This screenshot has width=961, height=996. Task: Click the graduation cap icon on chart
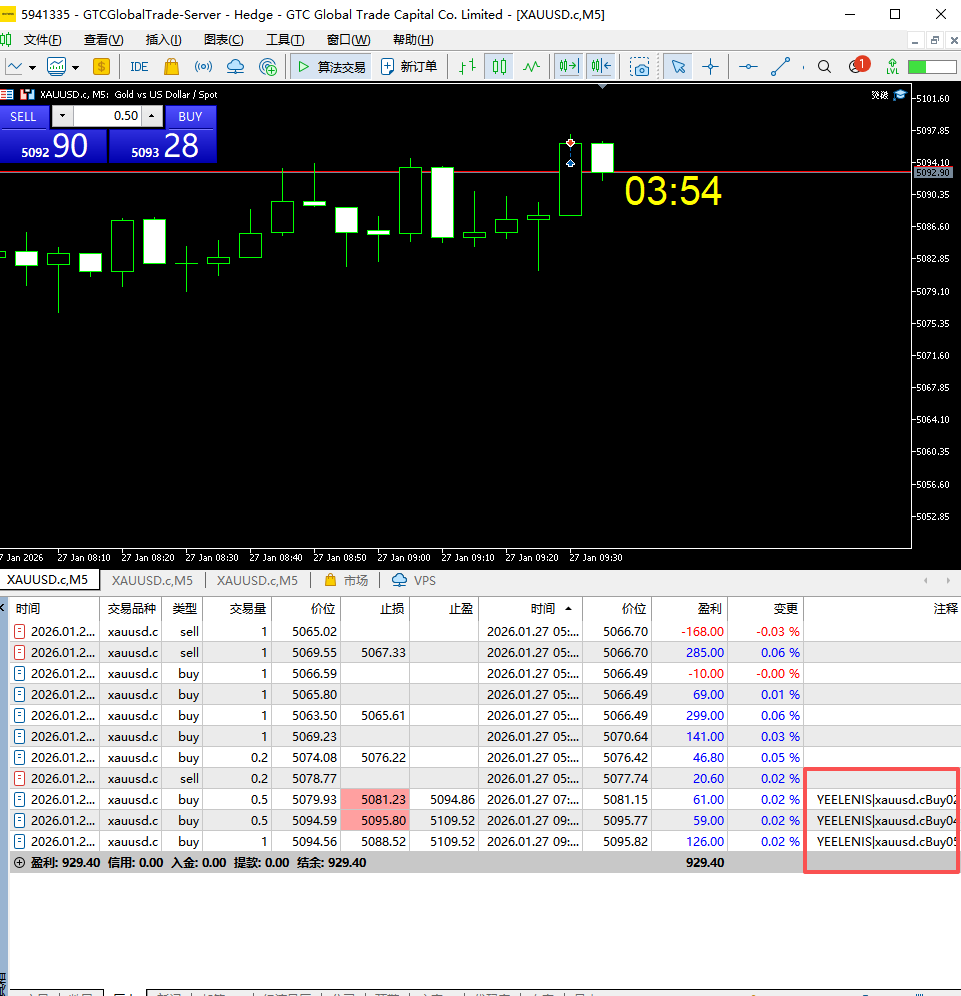tap(900, 95)
